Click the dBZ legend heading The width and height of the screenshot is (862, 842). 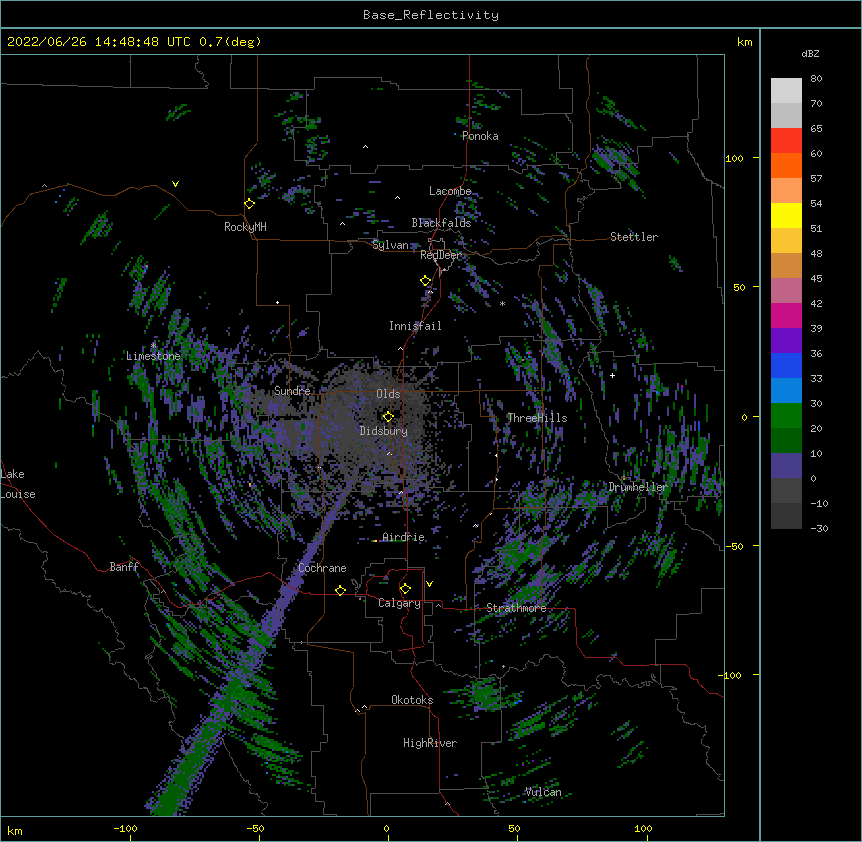(x=810, y=54)
